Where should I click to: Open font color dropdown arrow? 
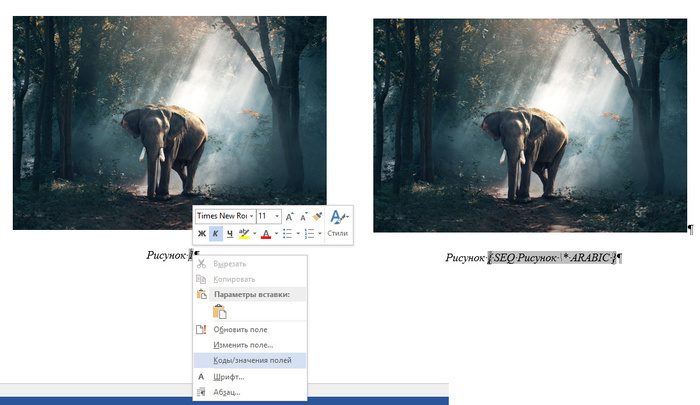click(276, 234)
